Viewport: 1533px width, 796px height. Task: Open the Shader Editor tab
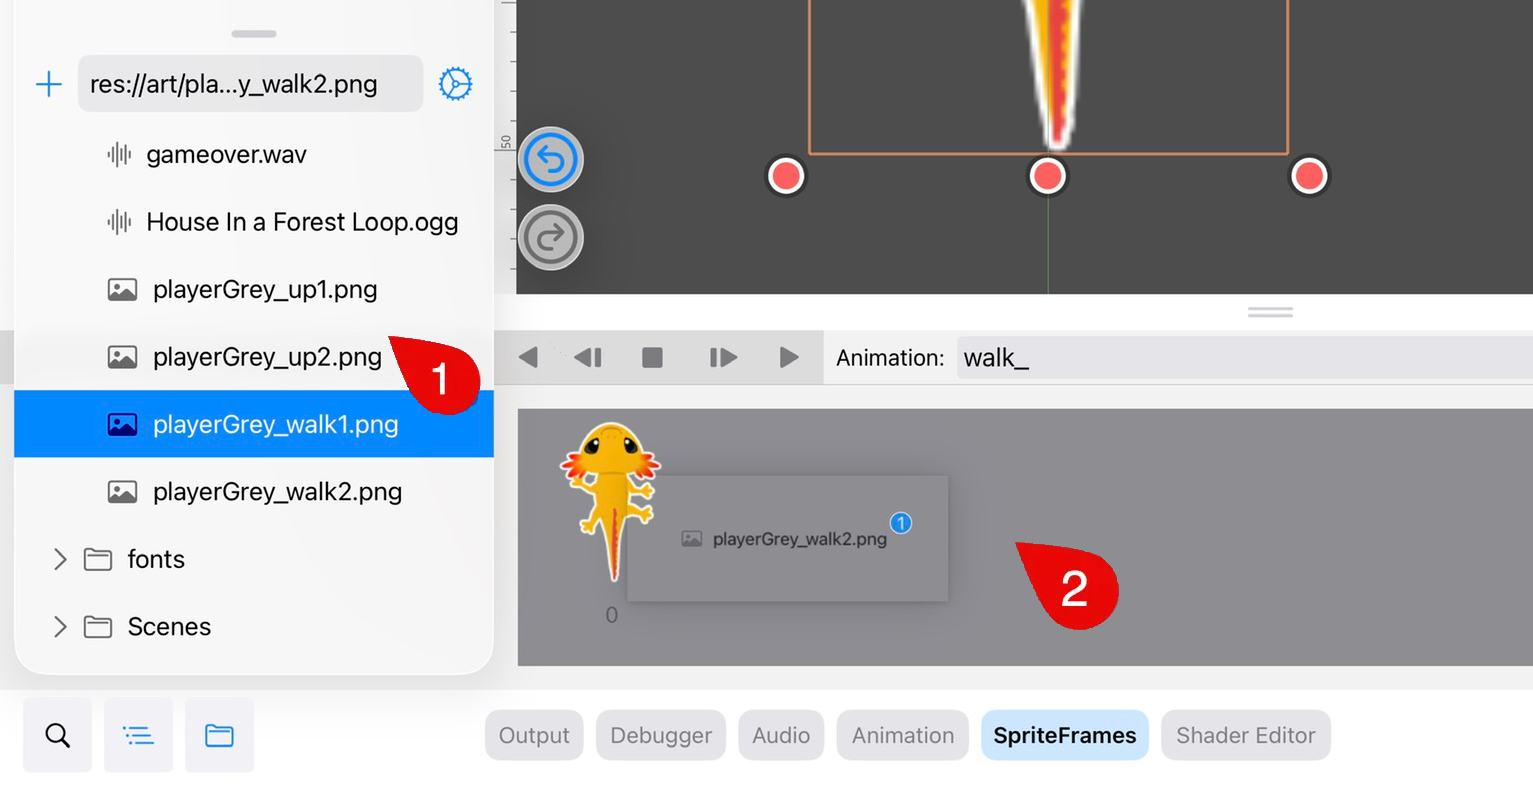pyautogui.click(x=1245, y=735)
